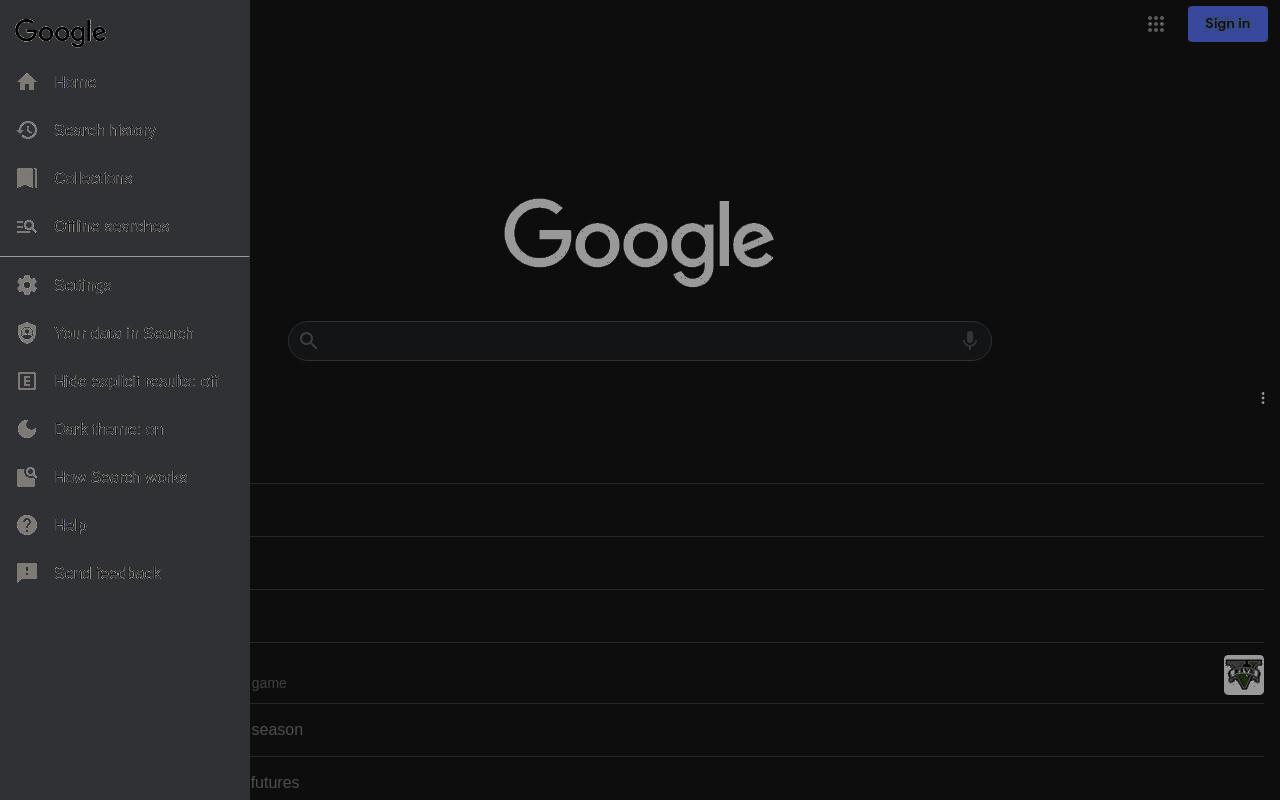Open the Your data in Search shield icon
Screen dimensions: 1280x800
tap(27, 333)
